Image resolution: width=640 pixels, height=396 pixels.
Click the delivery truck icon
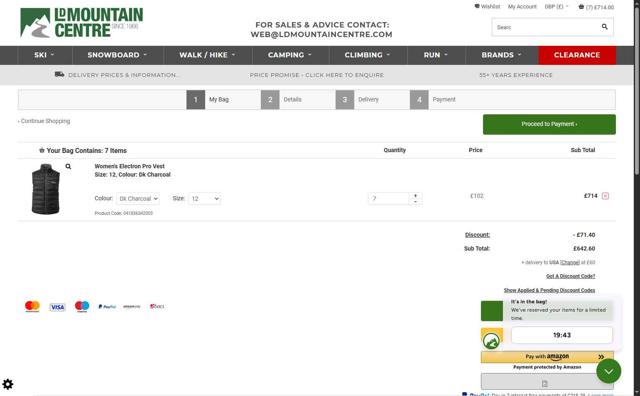click(x=60, y=74)
